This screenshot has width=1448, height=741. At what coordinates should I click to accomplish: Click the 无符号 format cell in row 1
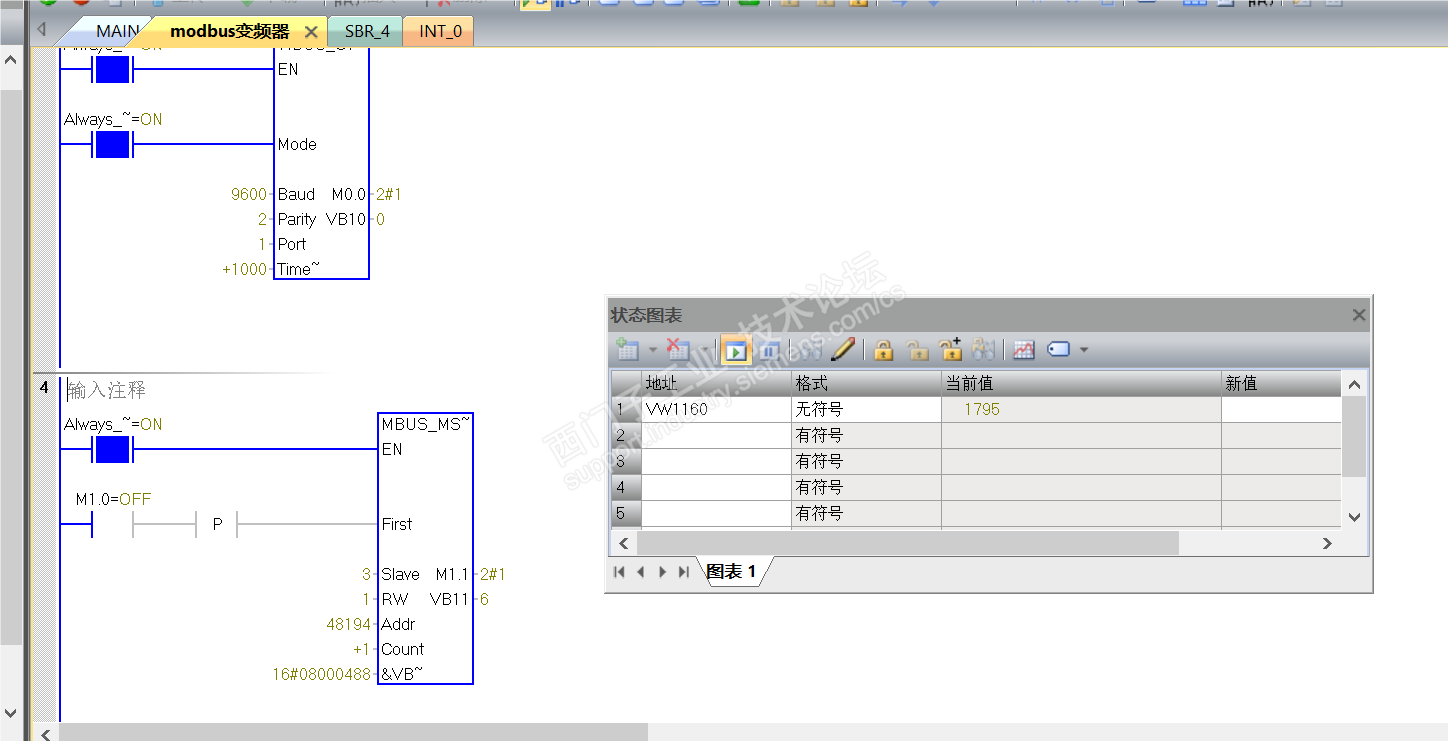(x=866, y=409)
